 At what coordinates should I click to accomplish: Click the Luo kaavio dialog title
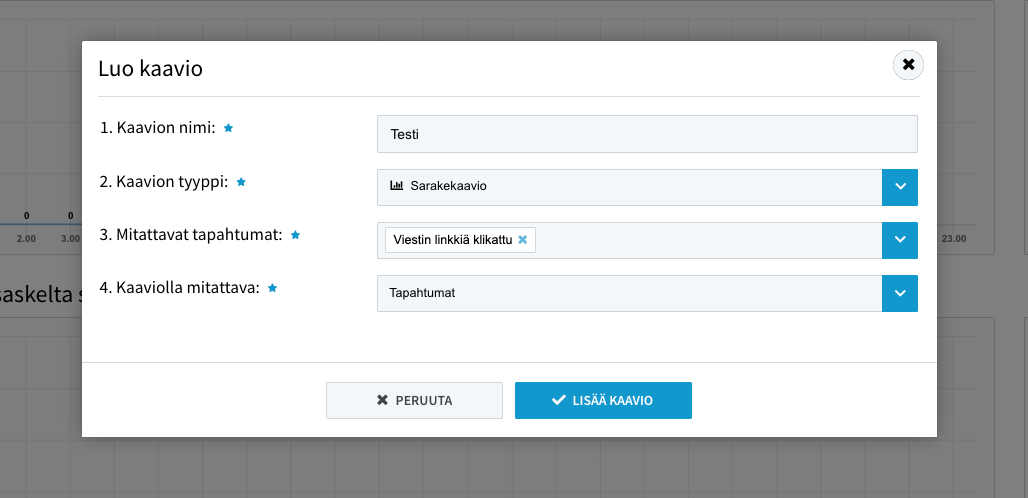(x=150, y=68)
